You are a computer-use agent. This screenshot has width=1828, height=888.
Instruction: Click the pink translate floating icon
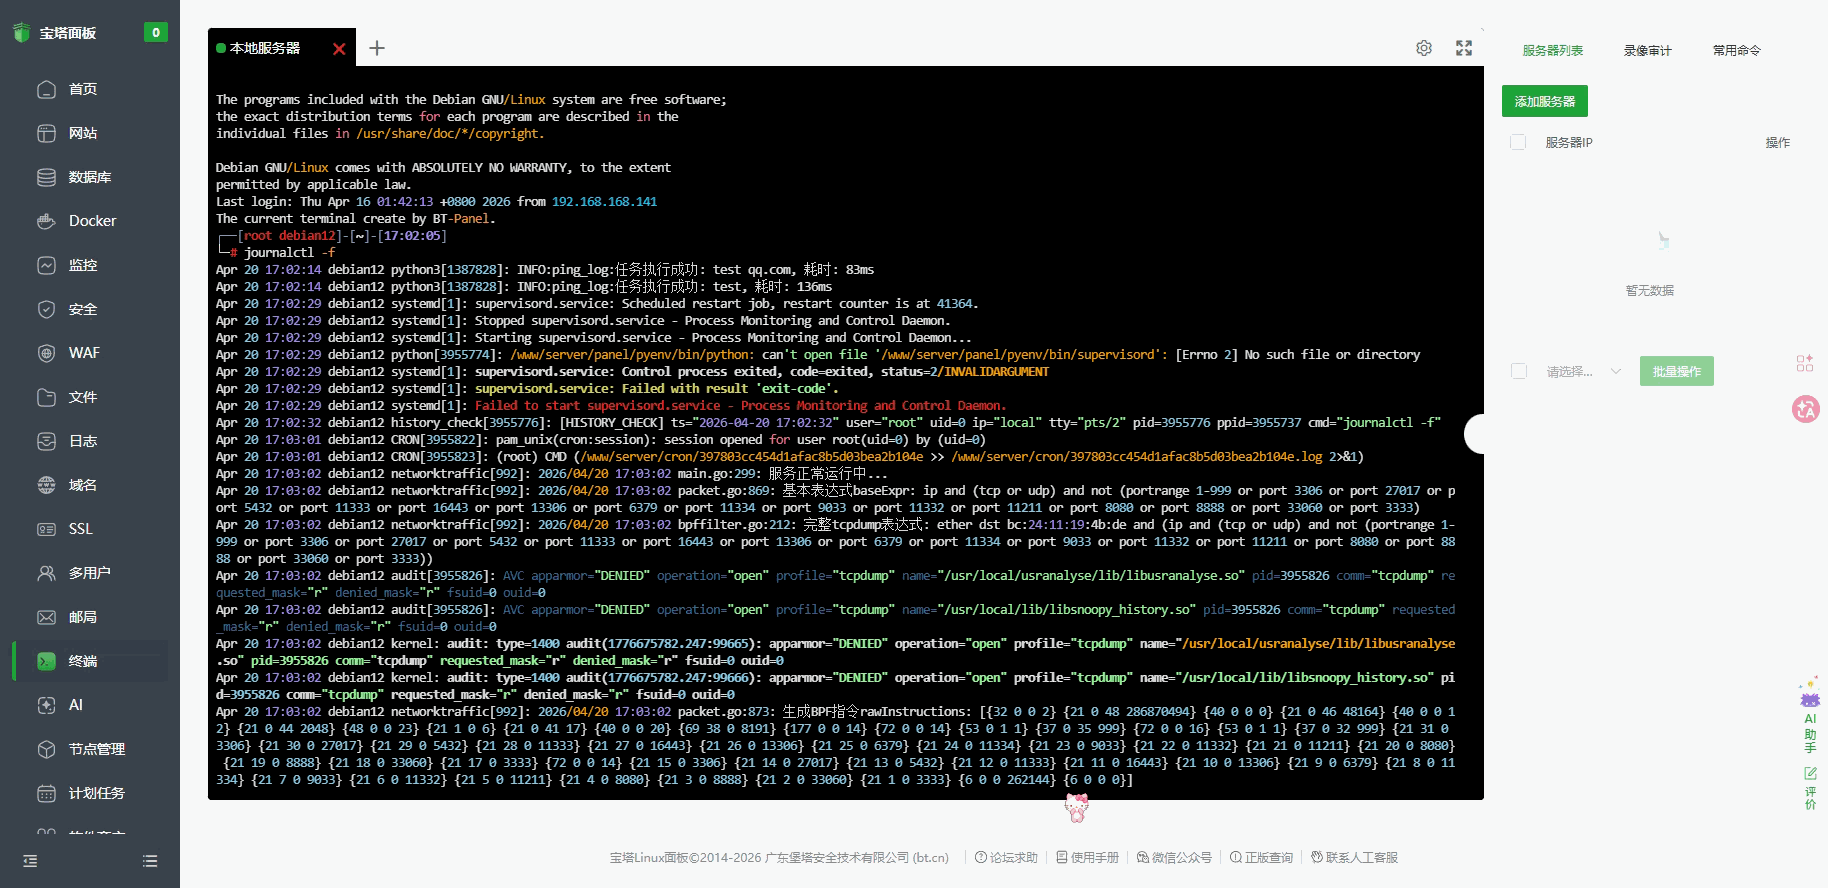click(1806, 409)
